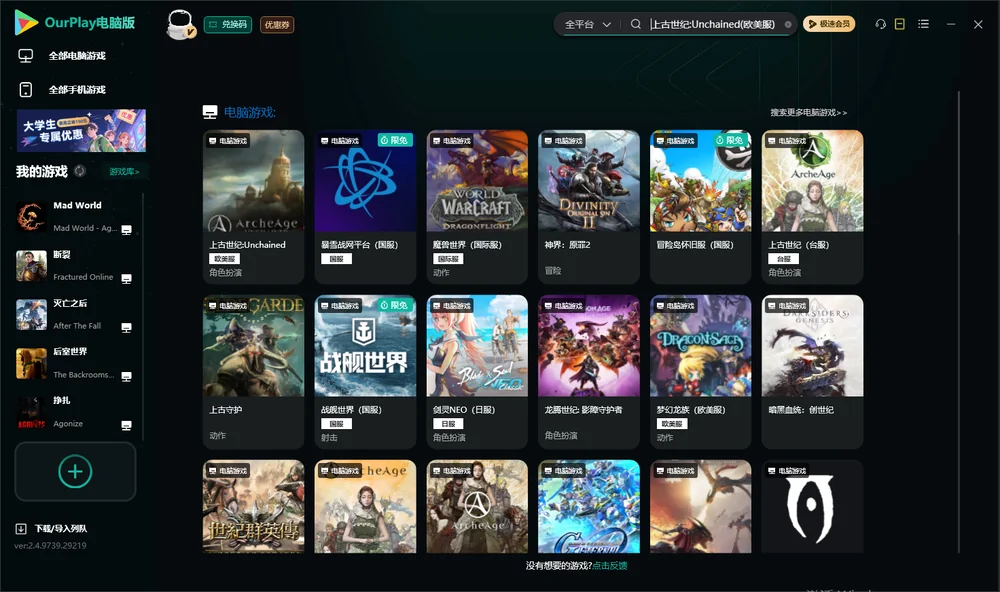Screen dimensions: 1000x592
Task: Open customer service headset icon
Action: click(881, 24)
